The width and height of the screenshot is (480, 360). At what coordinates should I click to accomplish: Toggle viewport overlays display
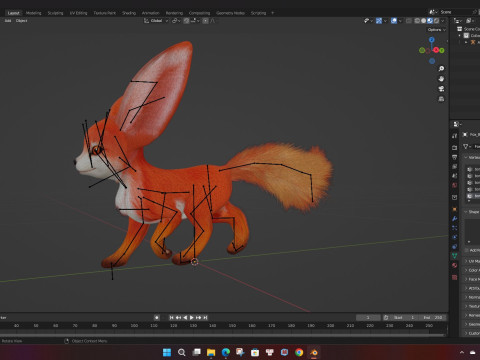point(394,21)
